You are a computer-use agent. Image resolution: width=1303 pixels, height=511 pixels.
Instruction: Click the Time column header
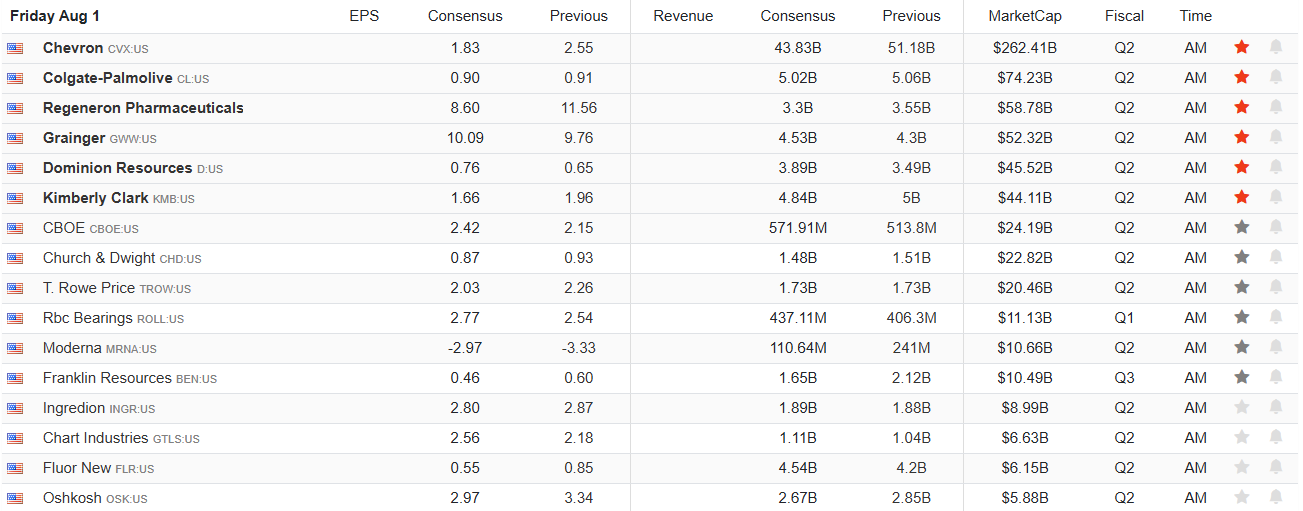(x=1196, y=16)
